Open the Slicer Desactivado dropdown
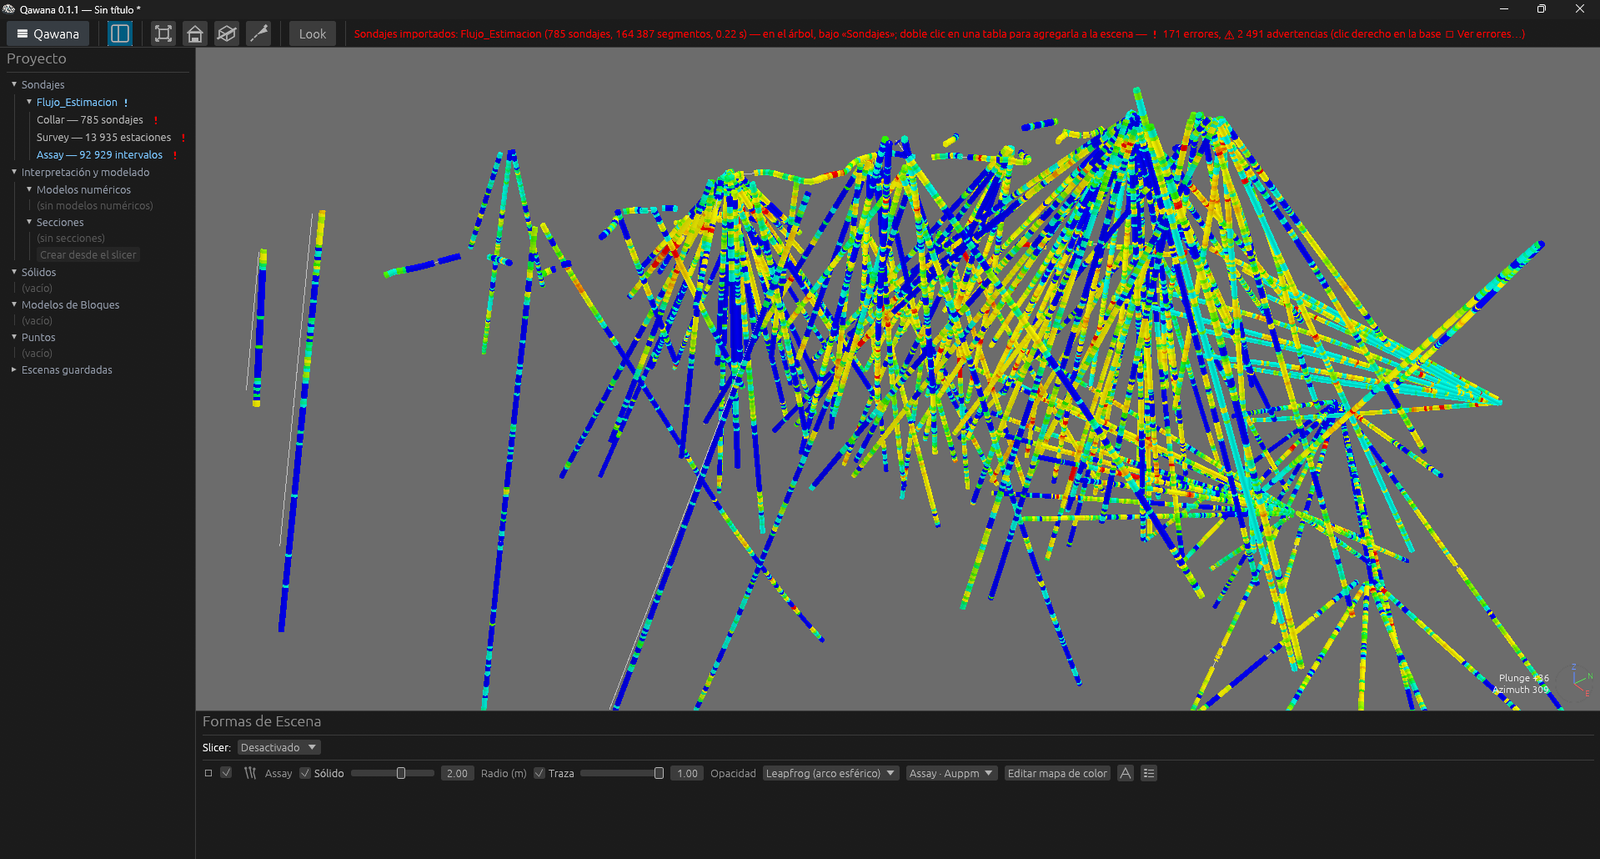Screen dimensions: 1600x859 pos(279,747)
